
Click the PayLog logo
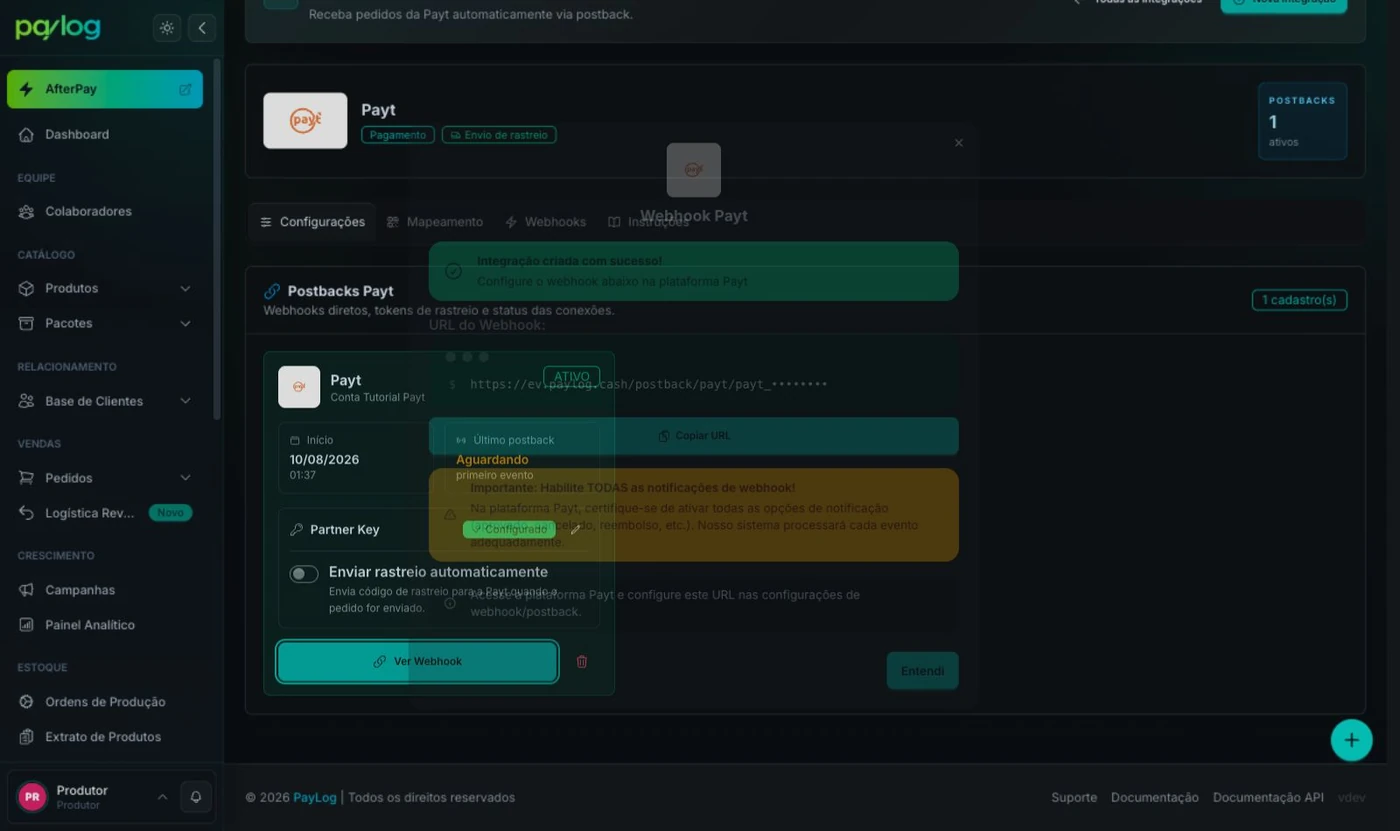pyautogui.click(x=58, y=27)
